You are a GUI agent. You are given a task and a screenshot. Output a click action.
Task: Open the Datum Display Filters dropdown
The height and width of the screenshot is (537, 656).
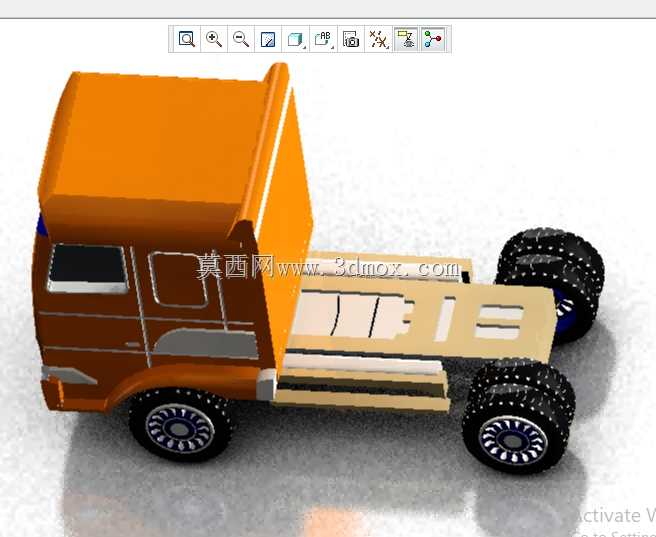[x=379, y=39]
